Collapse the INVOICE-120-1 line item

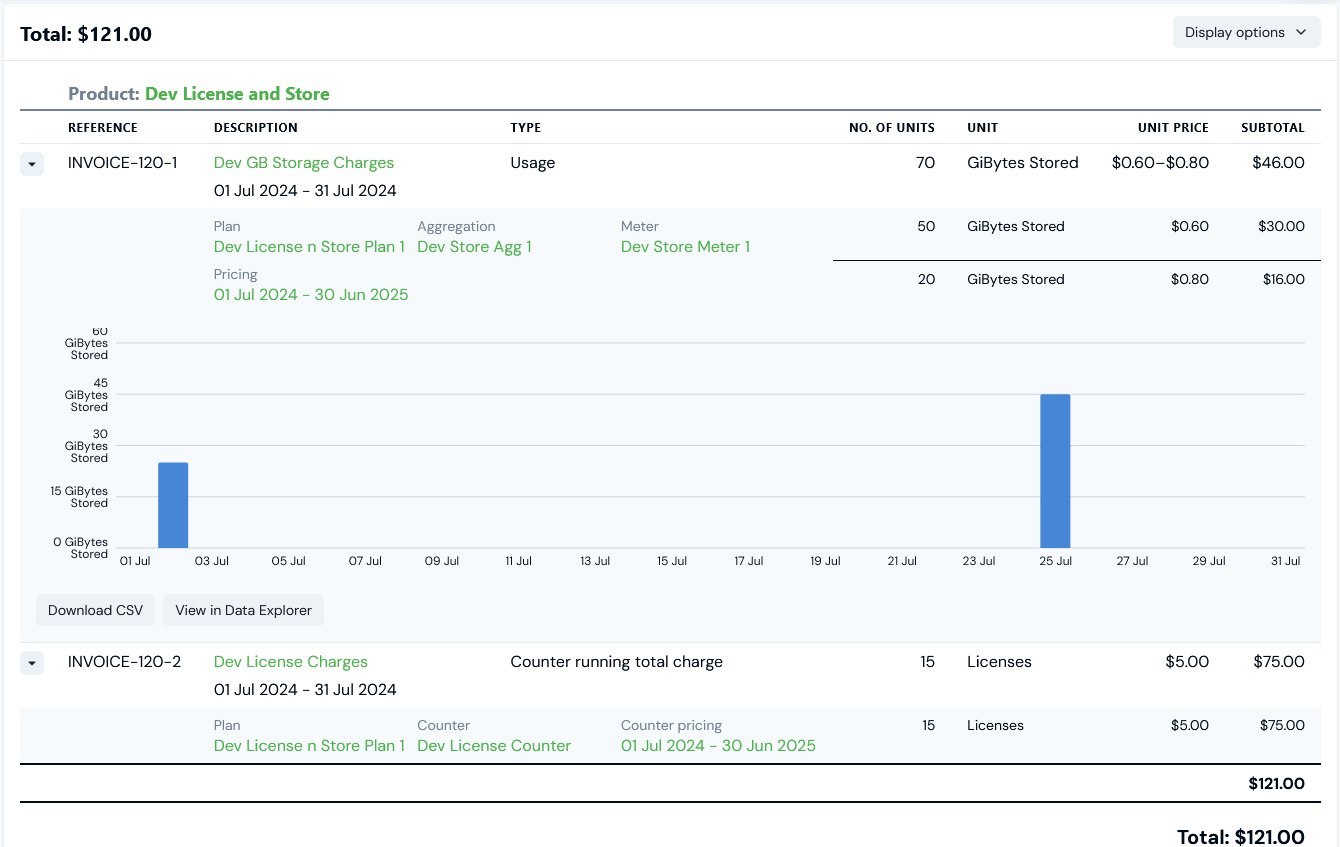tap(32, 164)
